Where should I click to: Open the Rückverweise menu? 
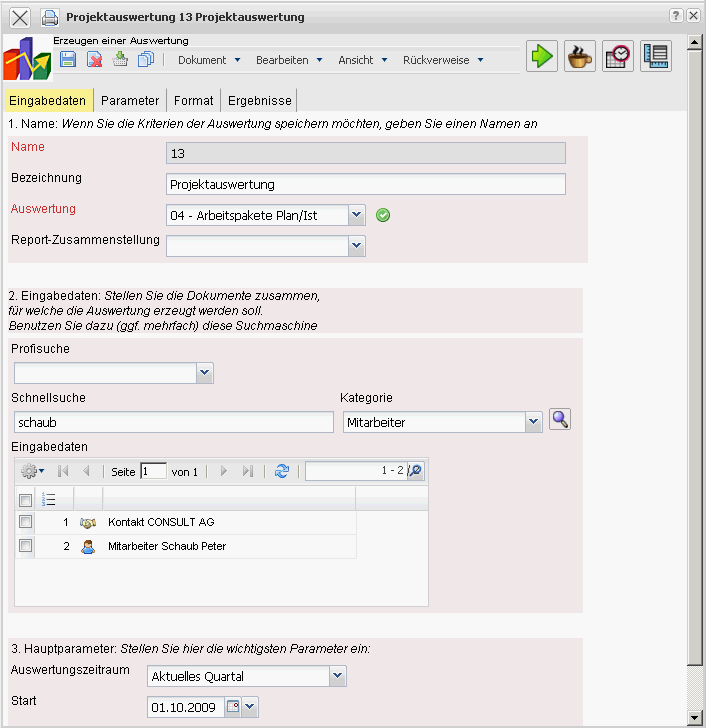point(443,60)
